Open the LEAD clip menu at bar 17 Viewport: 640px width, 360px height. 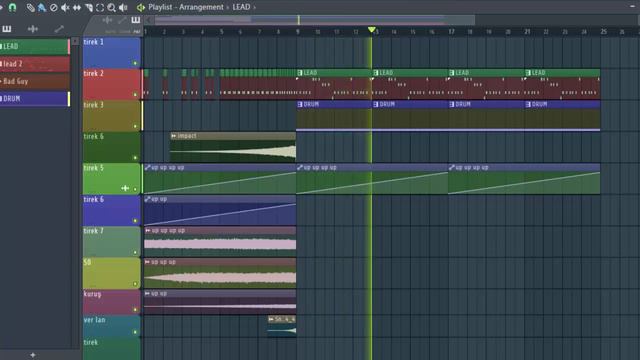[452, 73]
